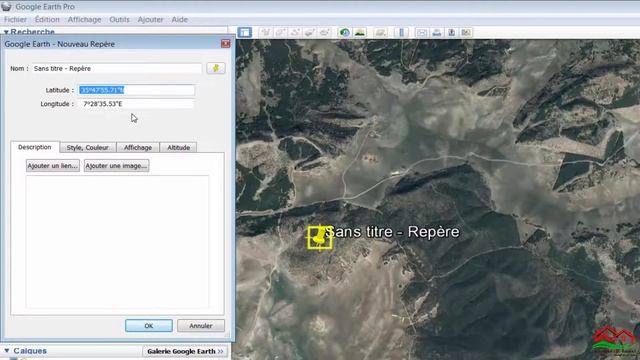Viewport: 640px width, 360px height.
Task: Open the Fichier menu
Action: pyautogui.click(x=15, y=19)
